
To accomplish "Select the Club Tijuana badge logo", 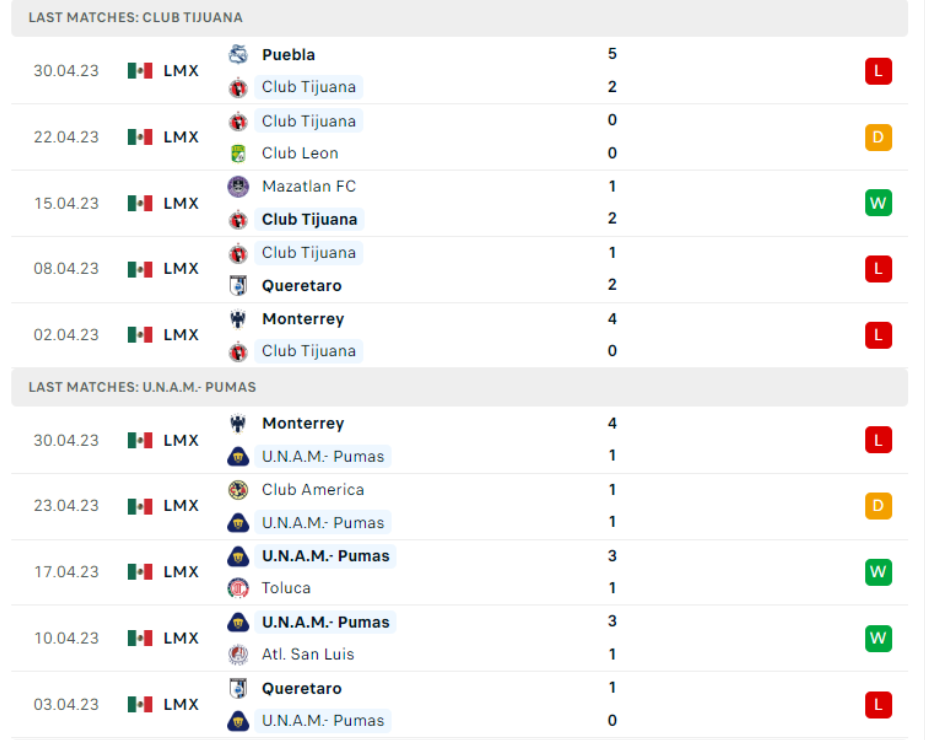I will 238,87.
